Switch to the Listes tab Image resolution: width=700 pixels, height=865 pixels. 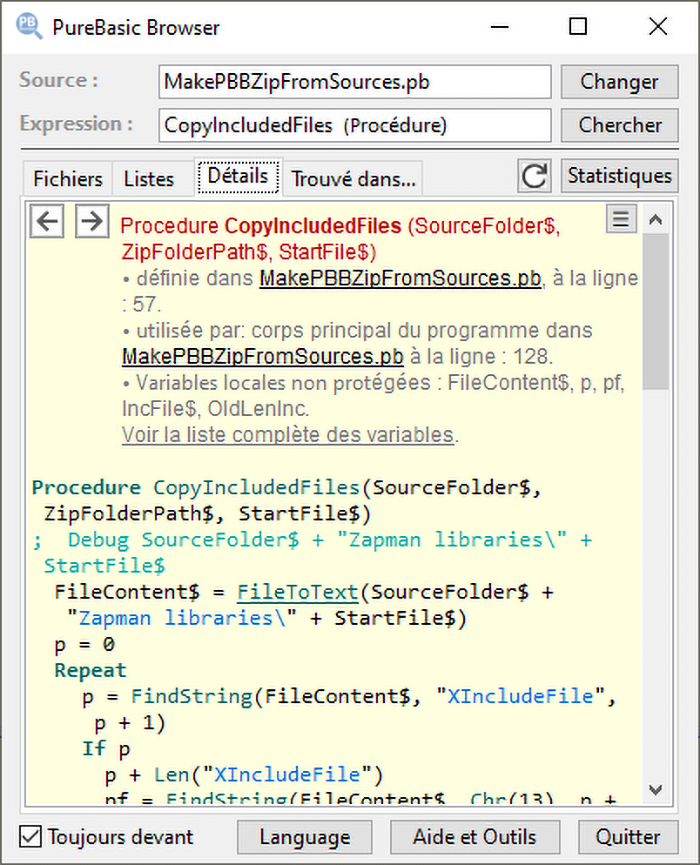149,179
